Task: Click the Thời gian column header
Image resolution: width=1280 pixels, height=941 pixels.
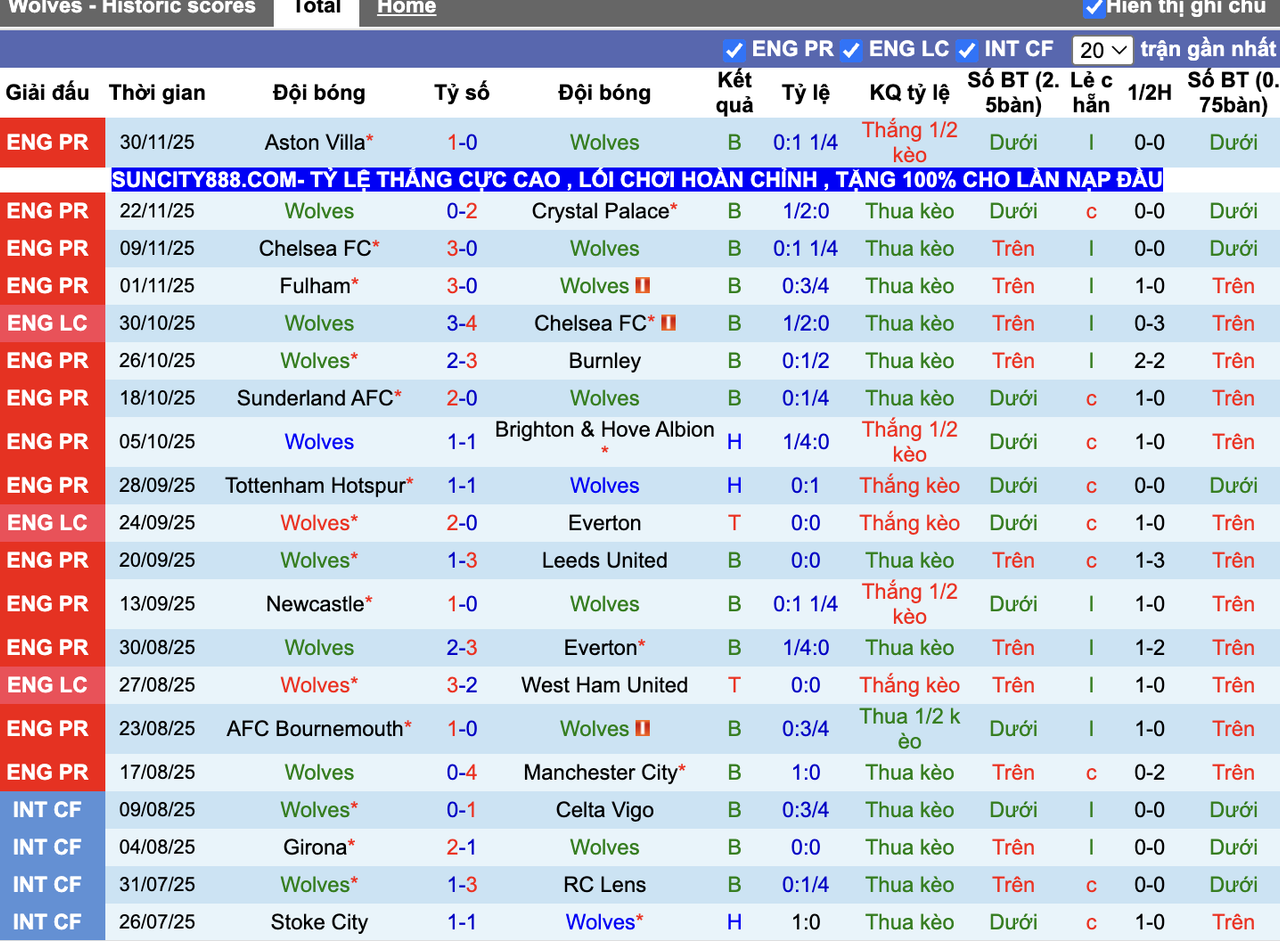Action: point(157,93)
